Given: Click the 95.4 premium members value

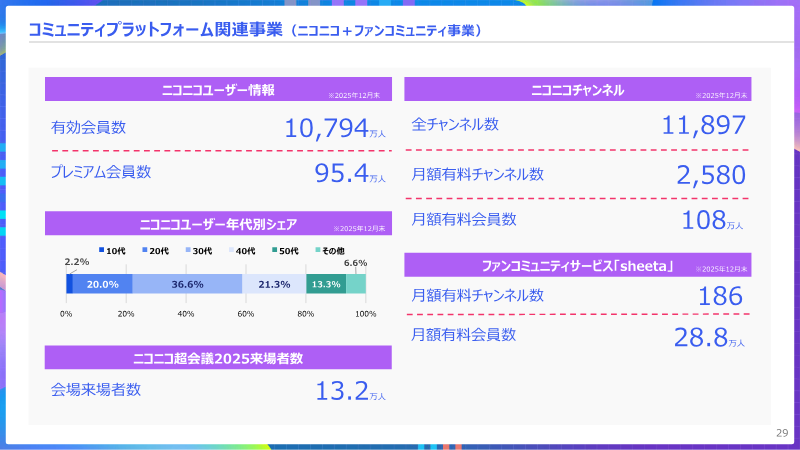Looking at the screenshot, I should tap(341, 173).
